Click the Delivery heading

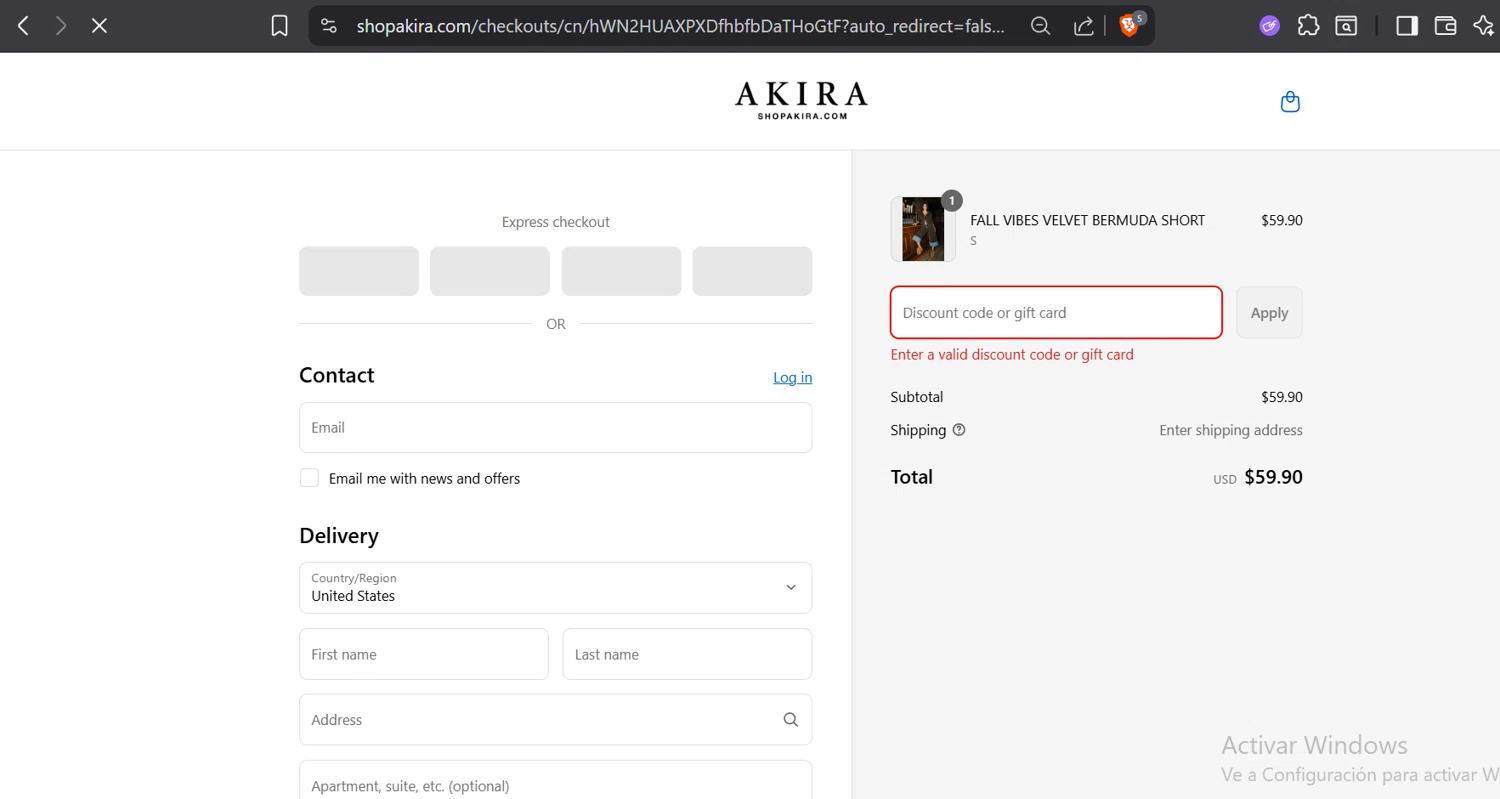[x=338, y=536]
